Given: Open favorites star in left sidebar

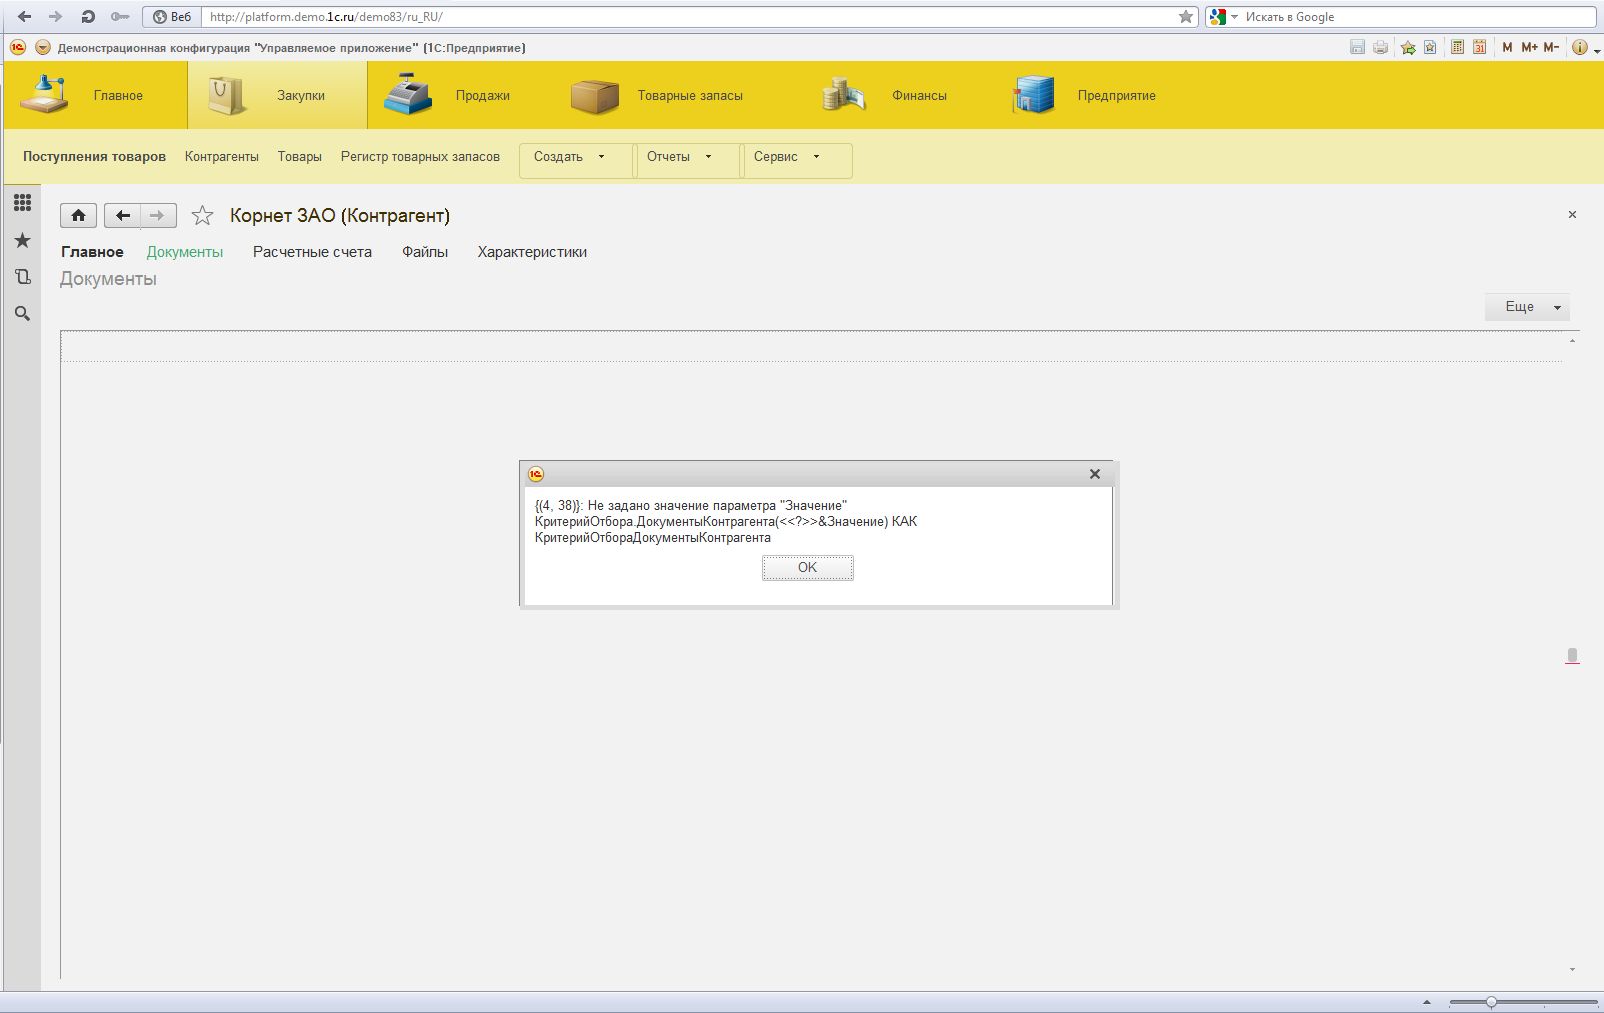Looking at the screenshot, I should 22,240.
